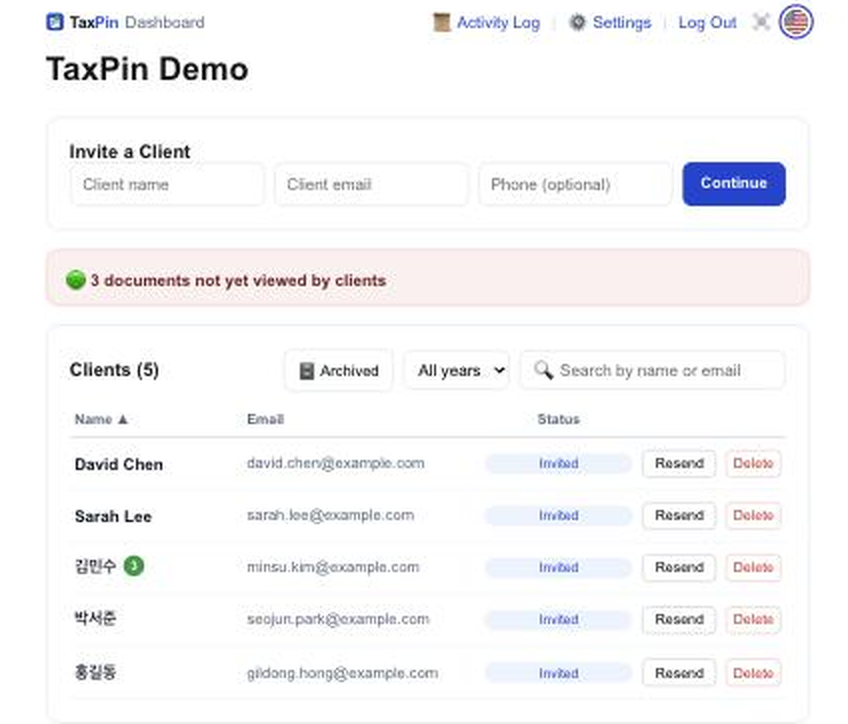Click sarah.lee@example.com email

point(330,515)
